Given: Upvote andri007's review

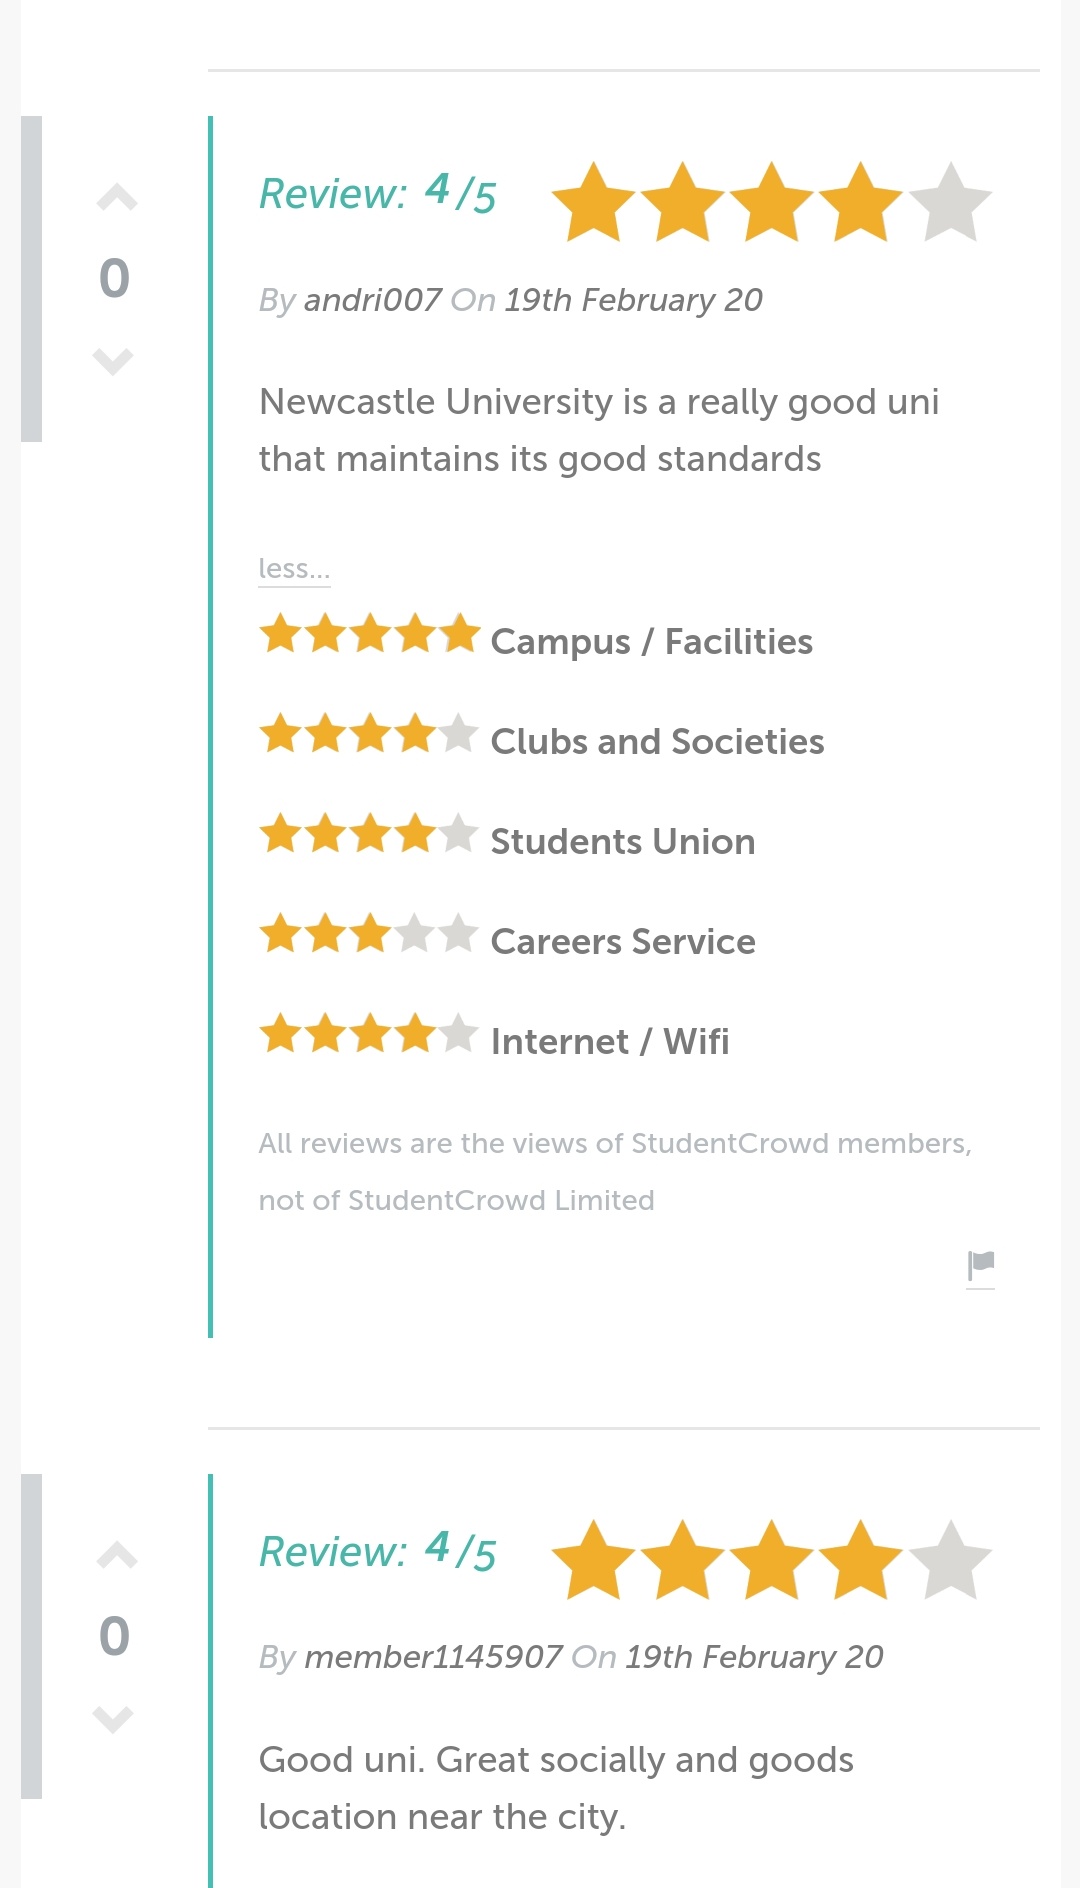Looking at the screenshot, I should [x=116, y=198].
